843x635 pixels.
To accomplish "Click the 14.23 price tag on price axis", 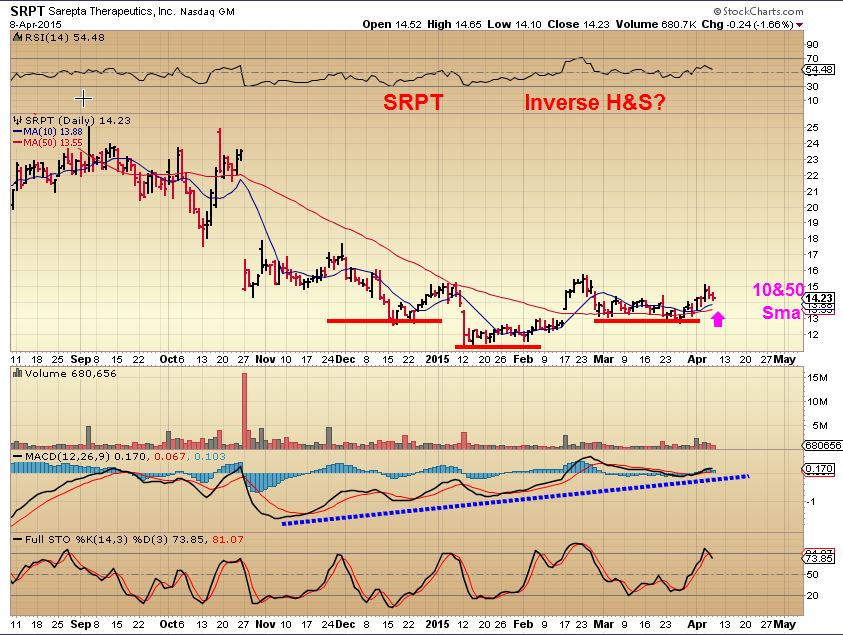I will click(x=819, y=298).
